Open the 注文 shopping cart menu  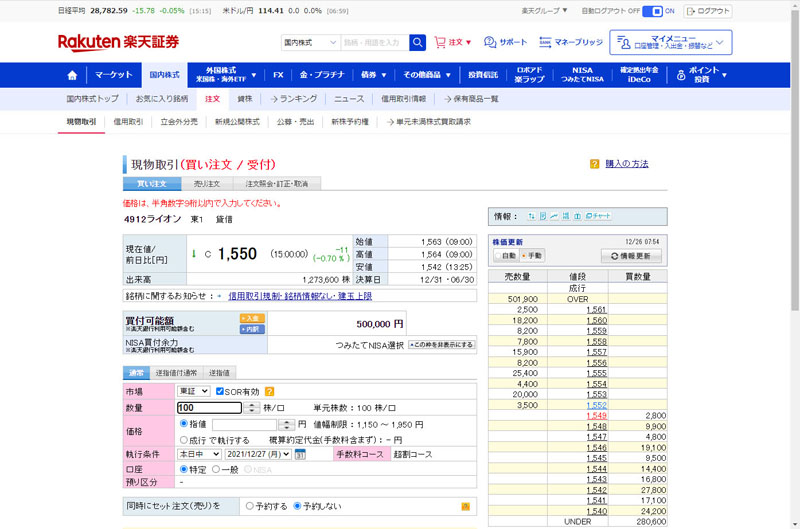click(x=454, y=43)
